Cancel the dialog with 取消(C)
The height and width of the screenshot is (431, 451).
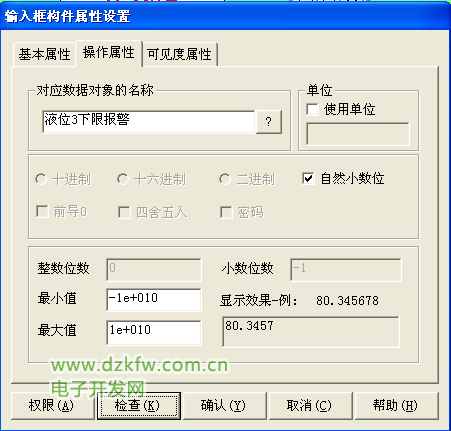pyautogui.click(x=310, y=406)
